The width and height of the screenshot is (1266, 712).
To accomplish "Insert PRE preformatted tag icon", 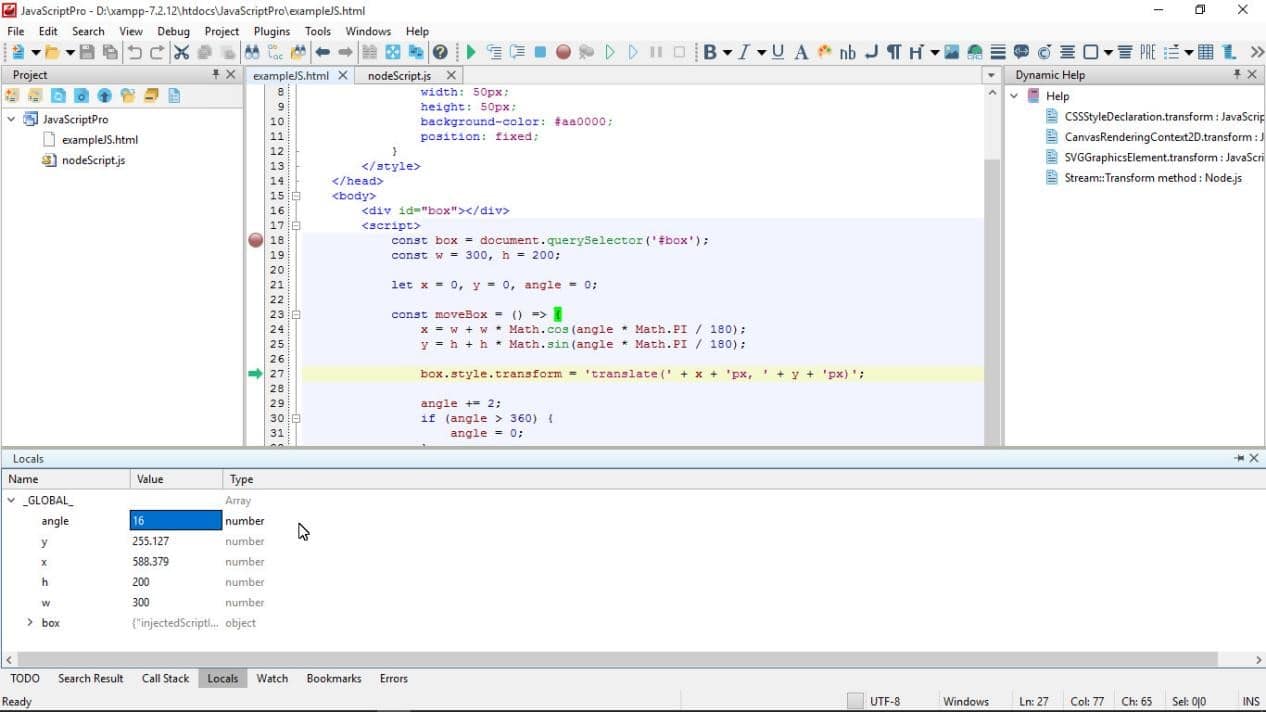I will coord(1147,52).
